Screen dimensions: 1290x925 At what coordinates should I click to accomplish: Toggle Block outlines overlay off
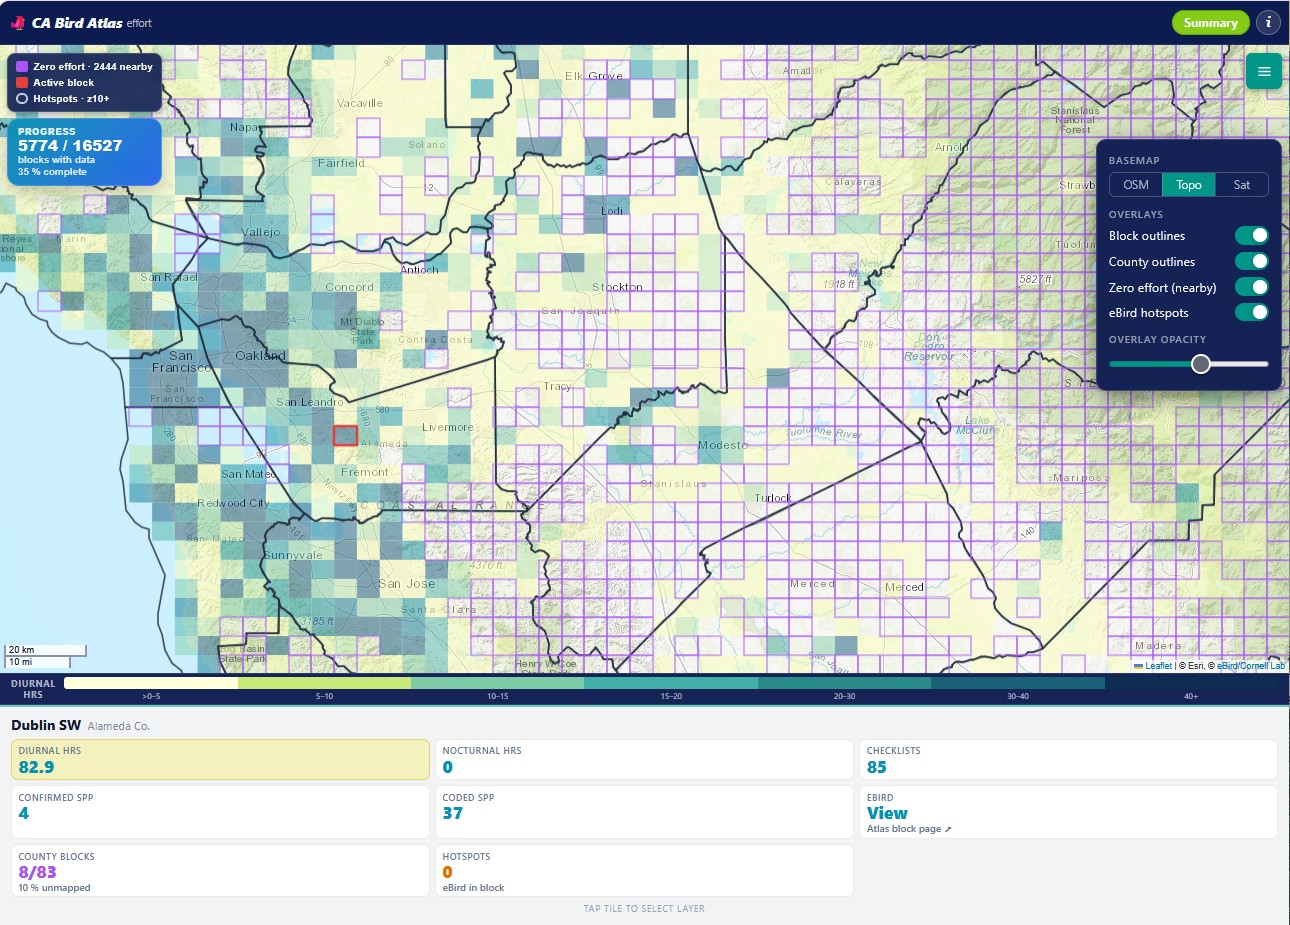point(1251,236)
